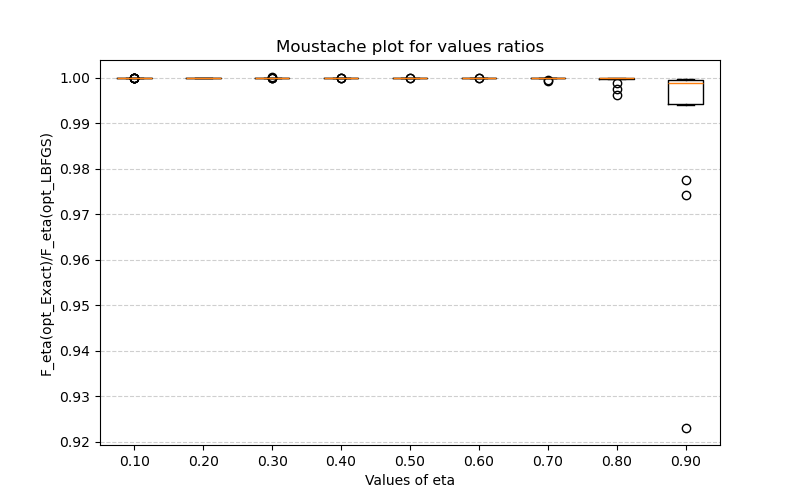This screenshot has width=800, height=500.
Task: Click the 0.96 y-axis tick label
Action: tap(78, 260)
